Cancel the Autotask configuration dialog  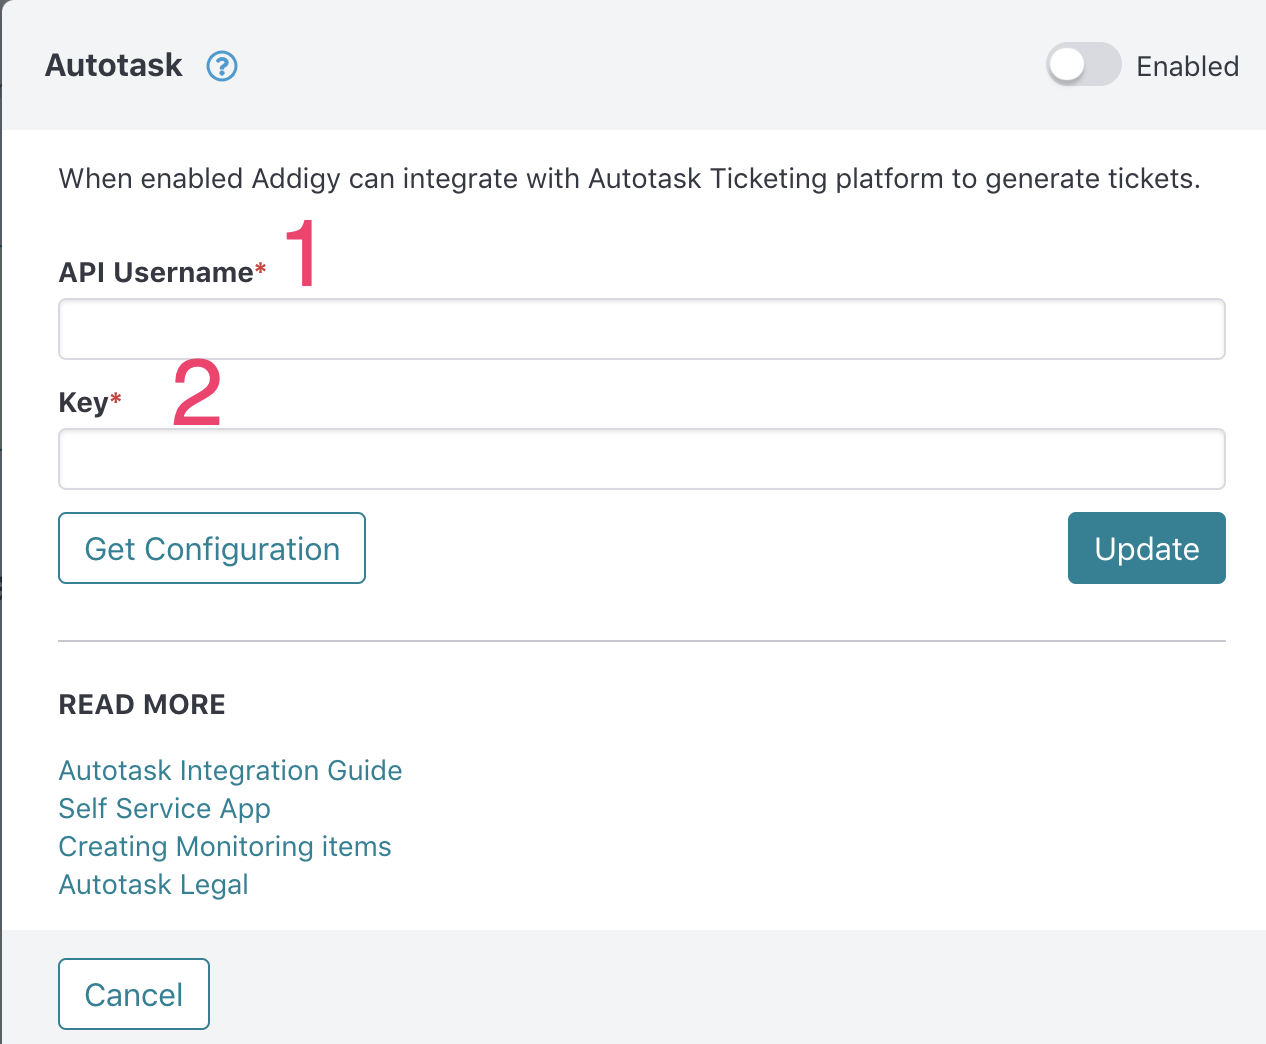tap(133, 993)
